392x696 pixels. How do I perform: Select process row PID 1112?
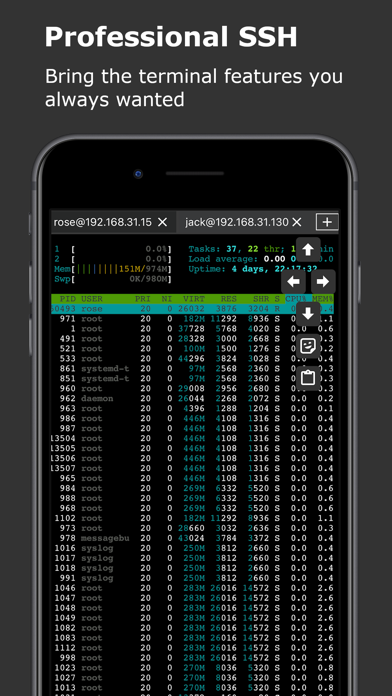192,648
